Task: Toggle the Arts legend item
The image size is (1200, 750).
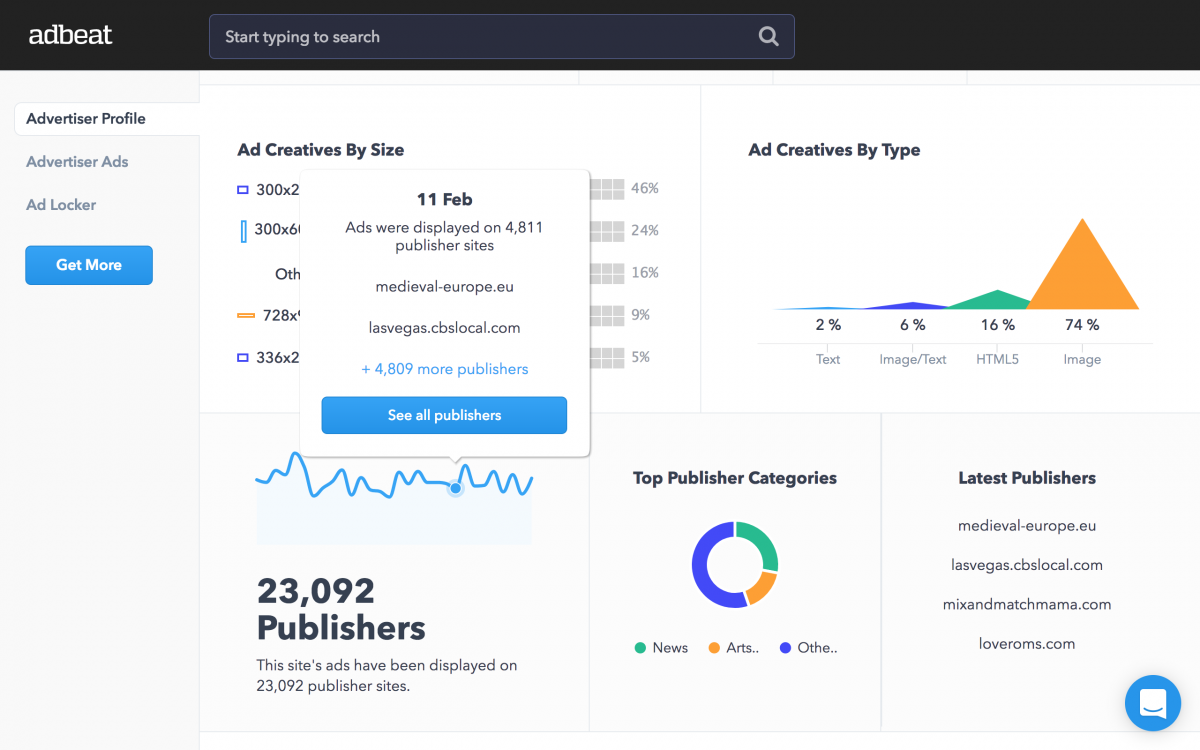Action: pyautogui.click(x=734, y=647)
